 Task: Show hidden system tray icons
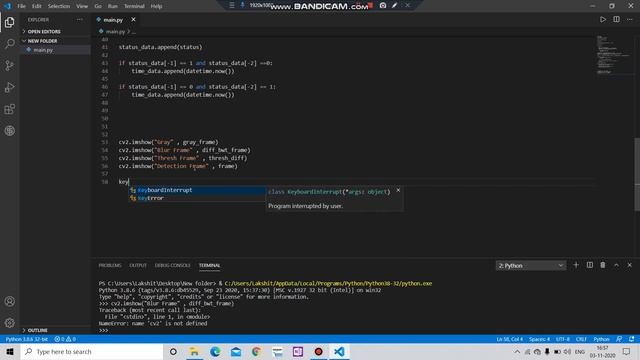(x=517, y=351)
